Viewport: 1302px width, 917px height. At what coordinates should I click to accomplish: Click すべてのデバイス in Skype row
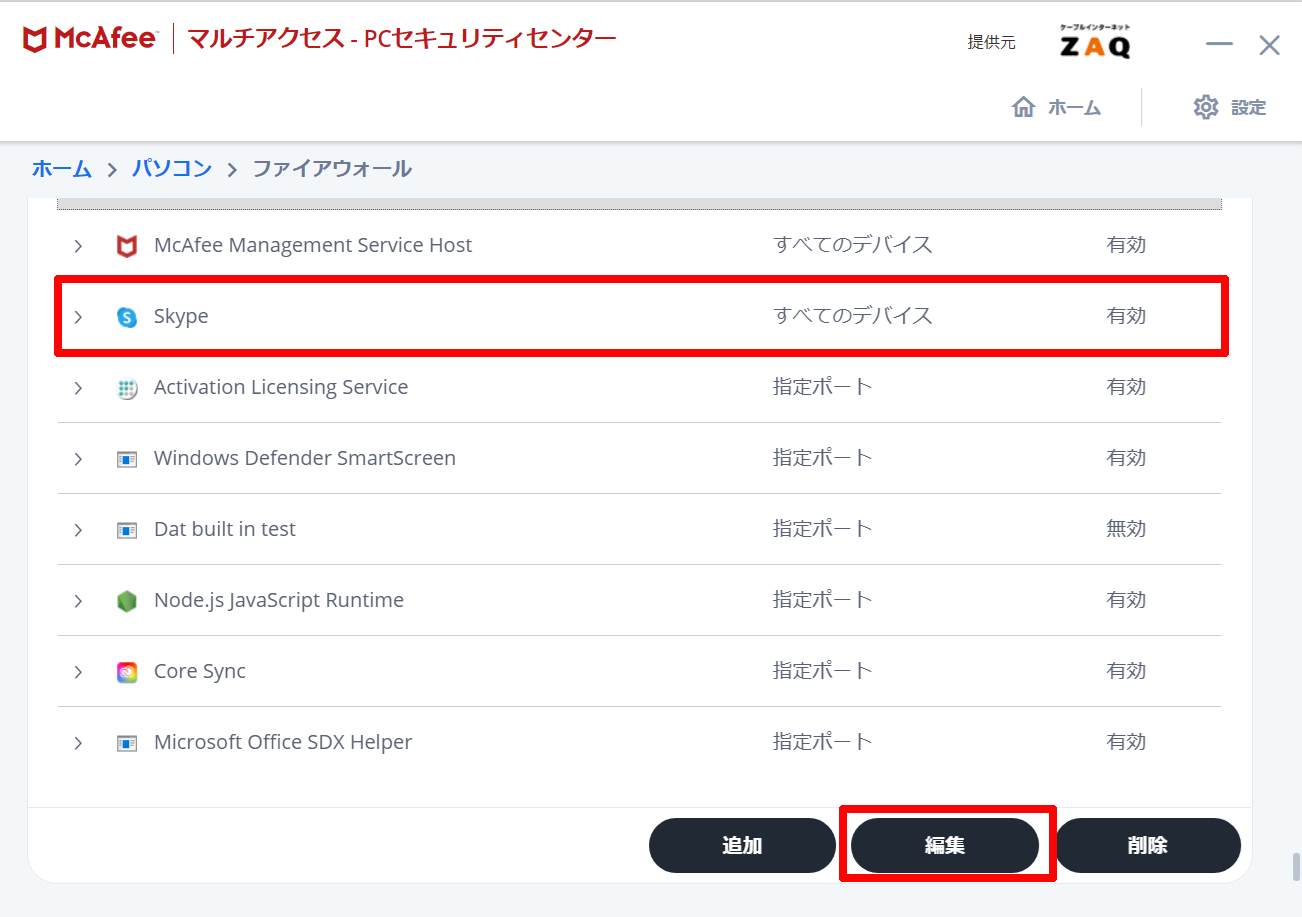(x=853, y=316)
